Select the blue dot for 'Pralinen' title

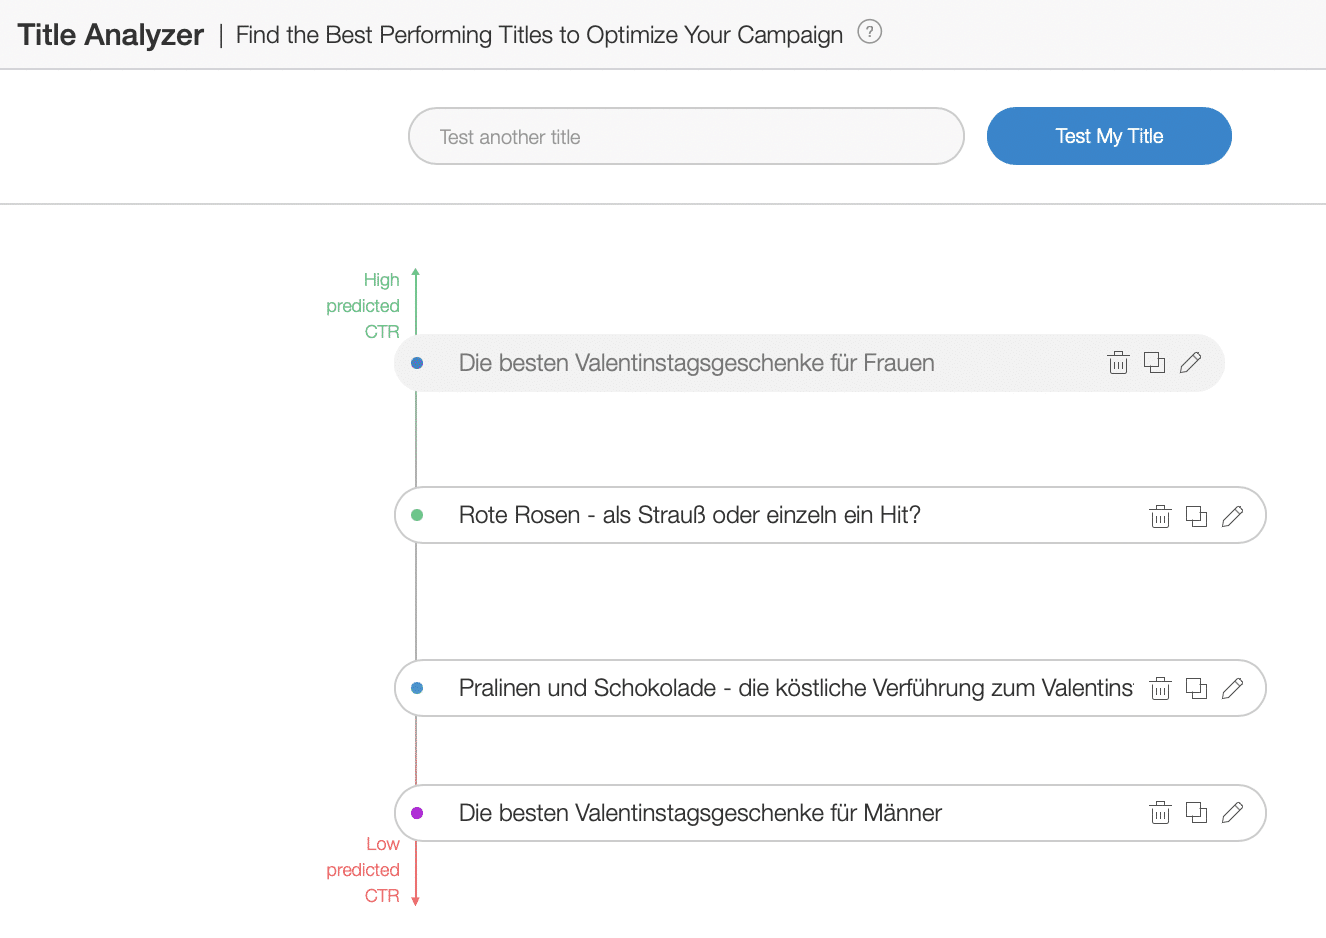417,688
